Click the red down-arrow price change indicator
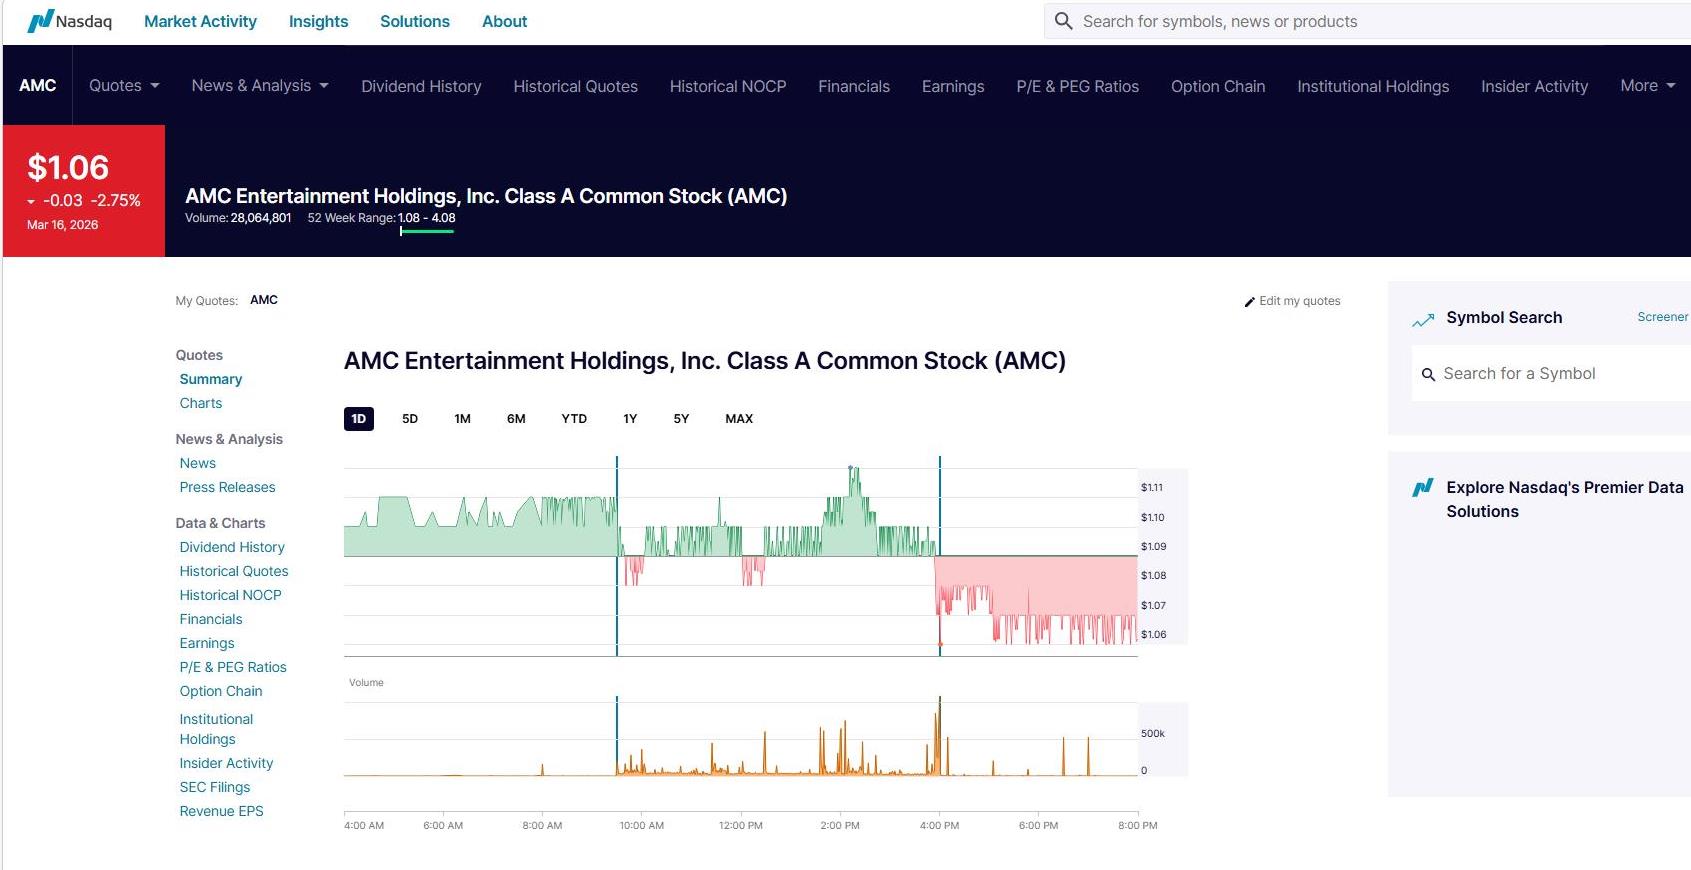The image size is (1691, 870). 31,202
